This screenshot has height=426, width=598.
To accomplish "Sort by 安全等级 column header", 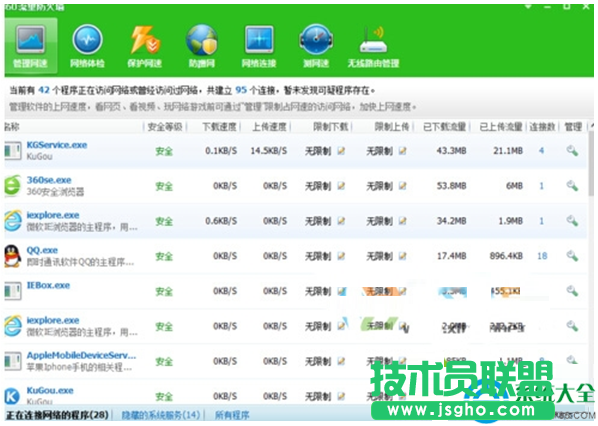I will [x=165, y=127].
